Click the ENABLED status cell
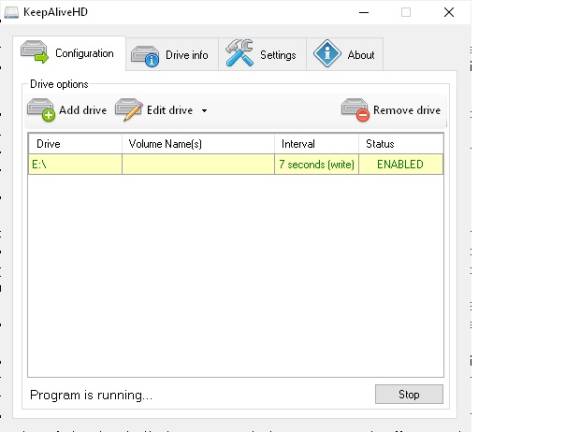Screen dimensions: 580x432 (x=401, y=164)
